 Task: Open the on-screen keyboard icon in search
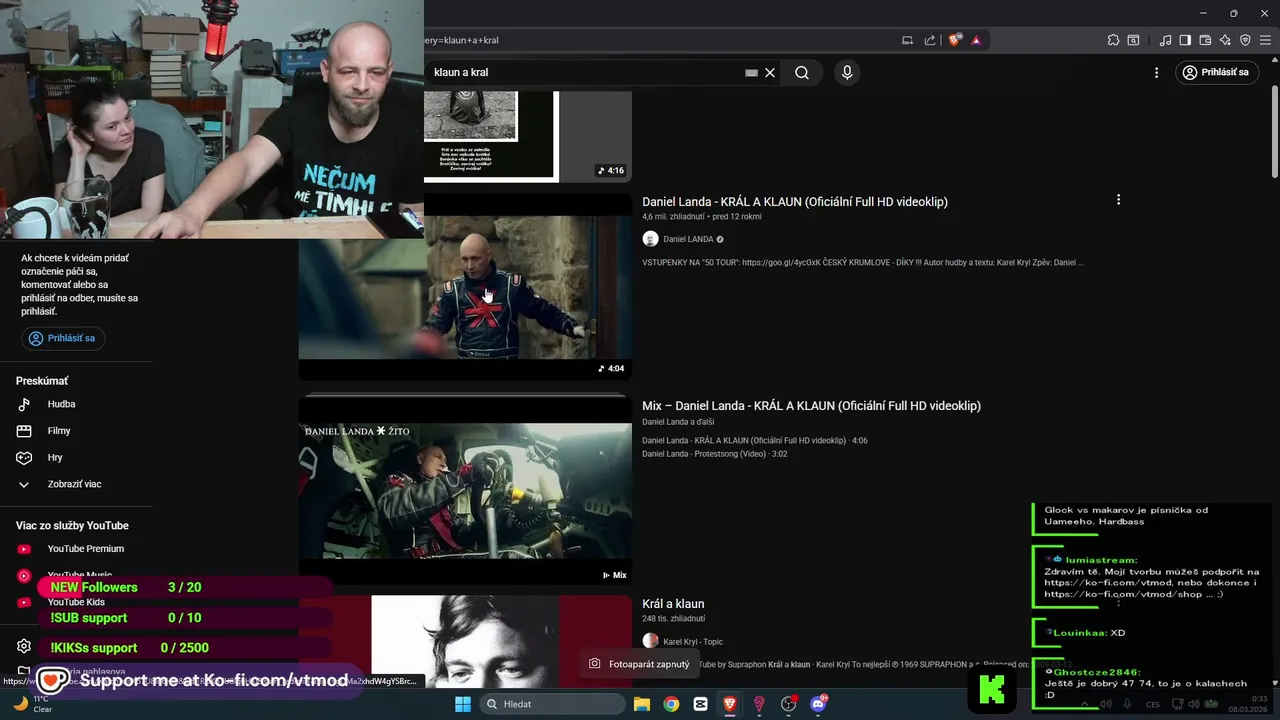pos(751,72)
